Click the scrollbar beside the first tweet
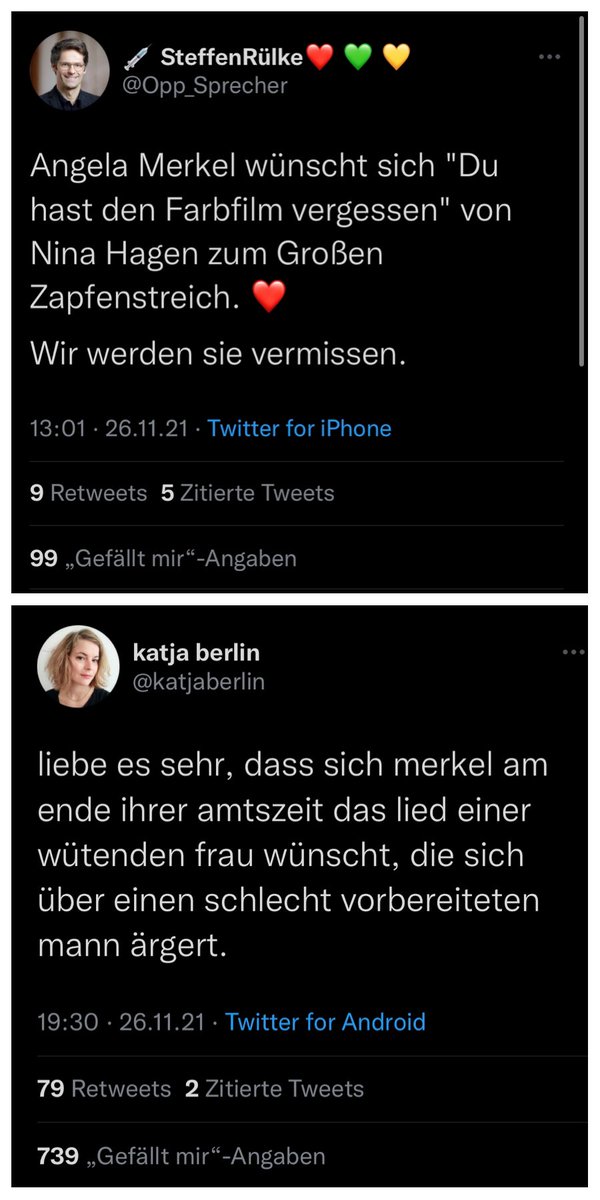Screen dimensions: 600x1200 click(583, 200)
